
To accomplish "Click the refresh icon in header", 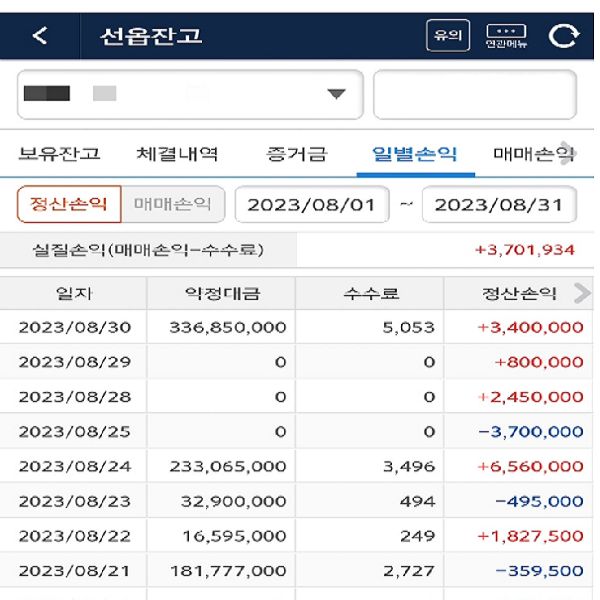I will click(563, 36).
